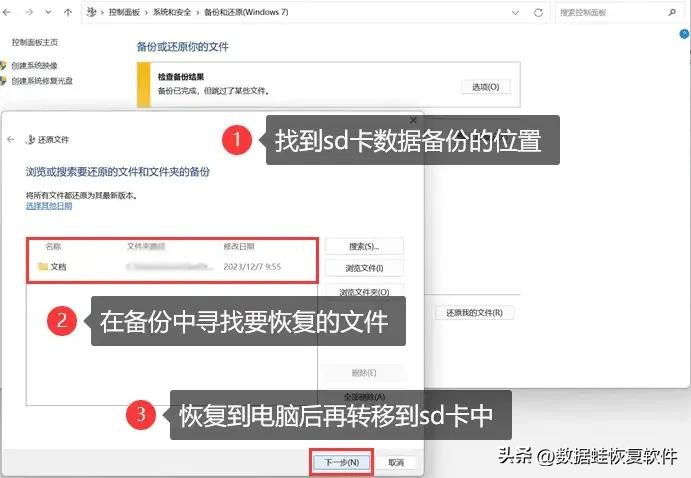
Task: Click the 选择其他日期 link
Action: point(46,204)
